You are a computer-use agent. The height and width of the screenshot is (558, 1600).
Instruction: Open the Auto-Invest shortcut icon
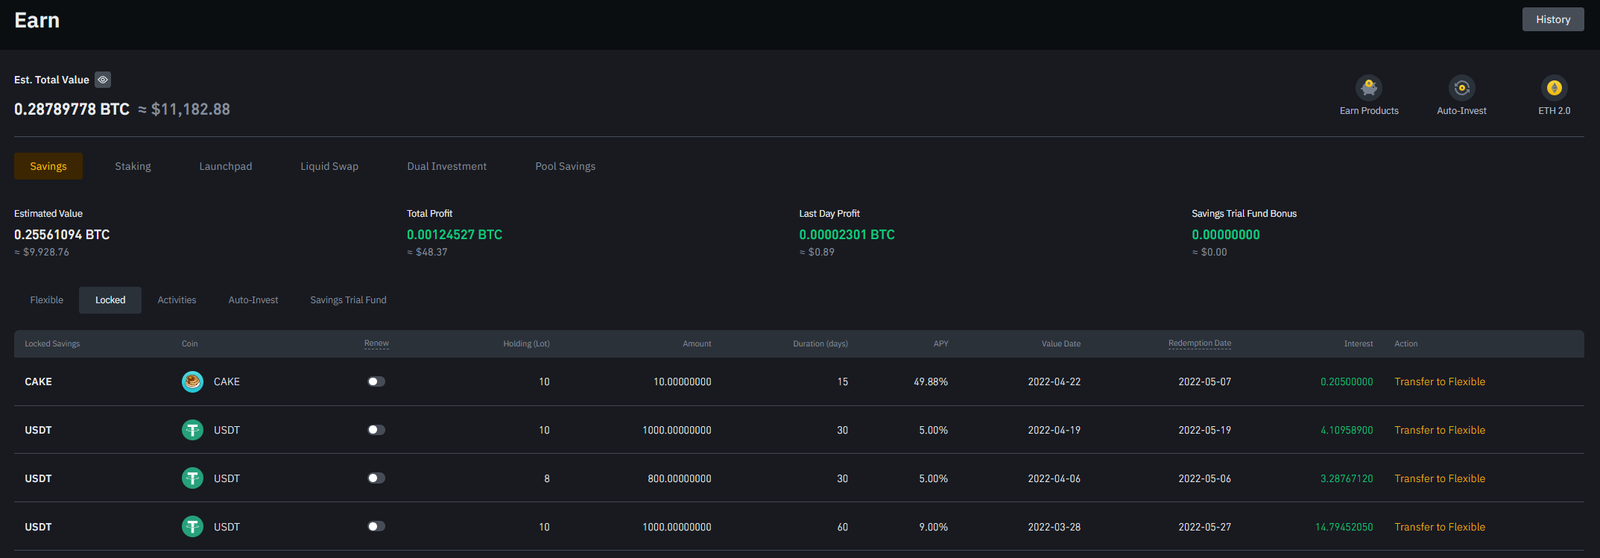(x=1461, y=88)
